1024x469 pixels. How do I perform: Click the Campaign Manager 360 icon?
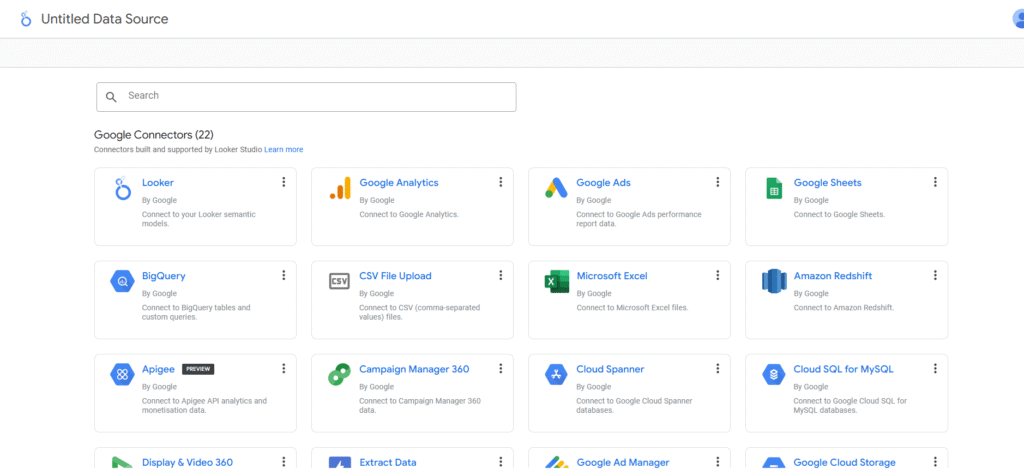pos(340,375)
